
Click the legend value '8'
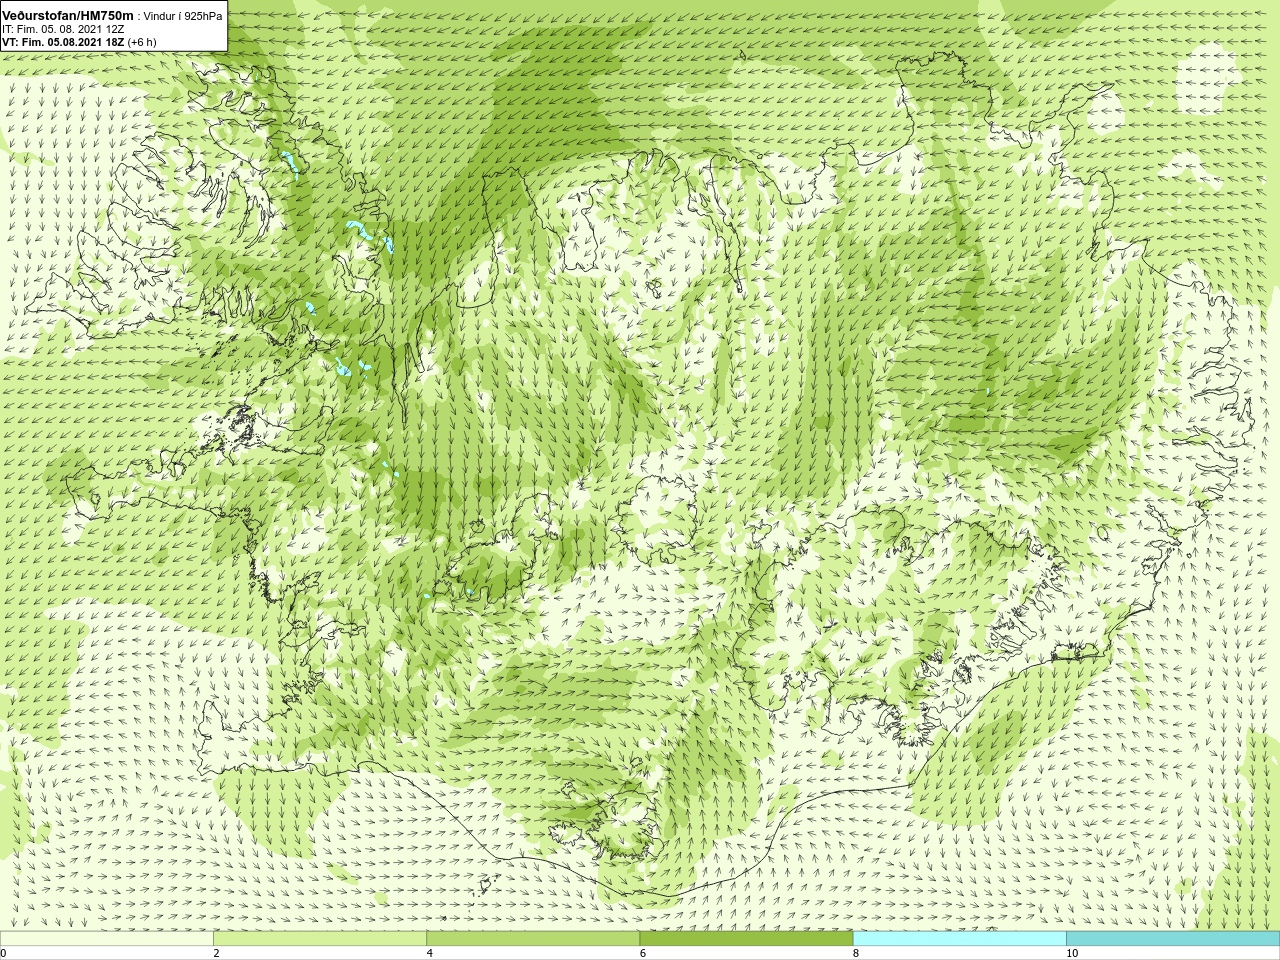point(856,953)
